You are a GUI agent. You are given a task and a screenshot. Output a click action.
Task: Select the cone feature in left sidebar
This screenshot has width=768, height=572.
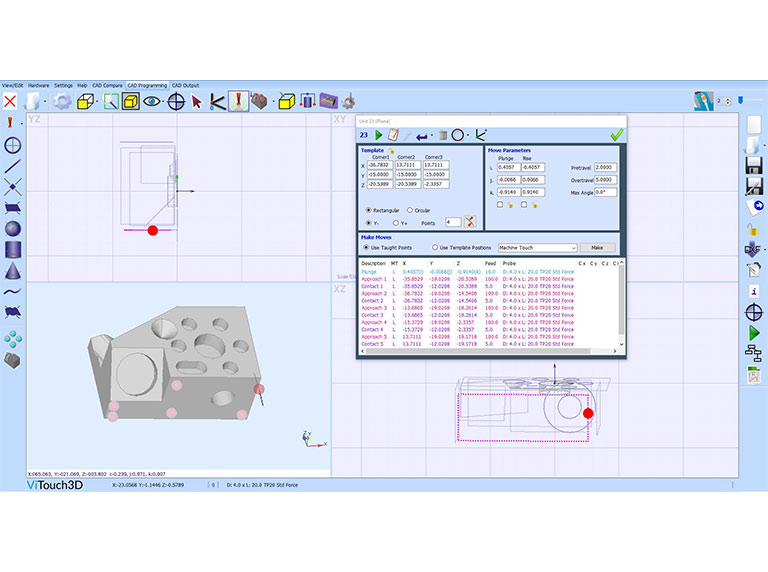click(x=13, y=270)
